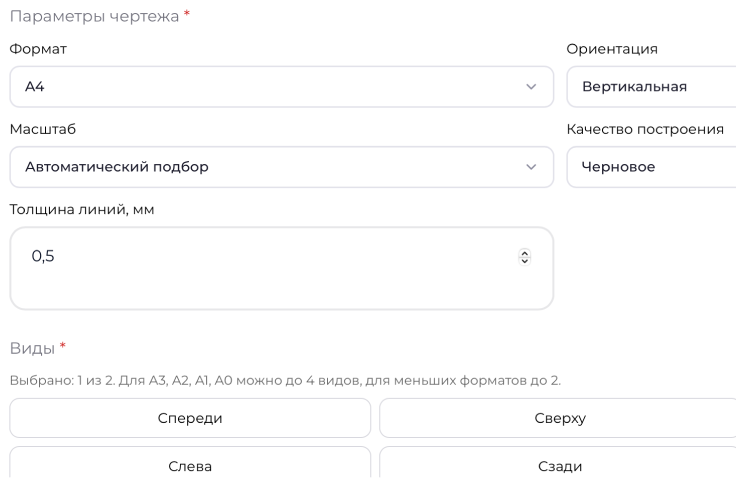736x478 pixels.
Task: Open the Ориентация dropdown set to Вертикальная
Action: [650, 87]
